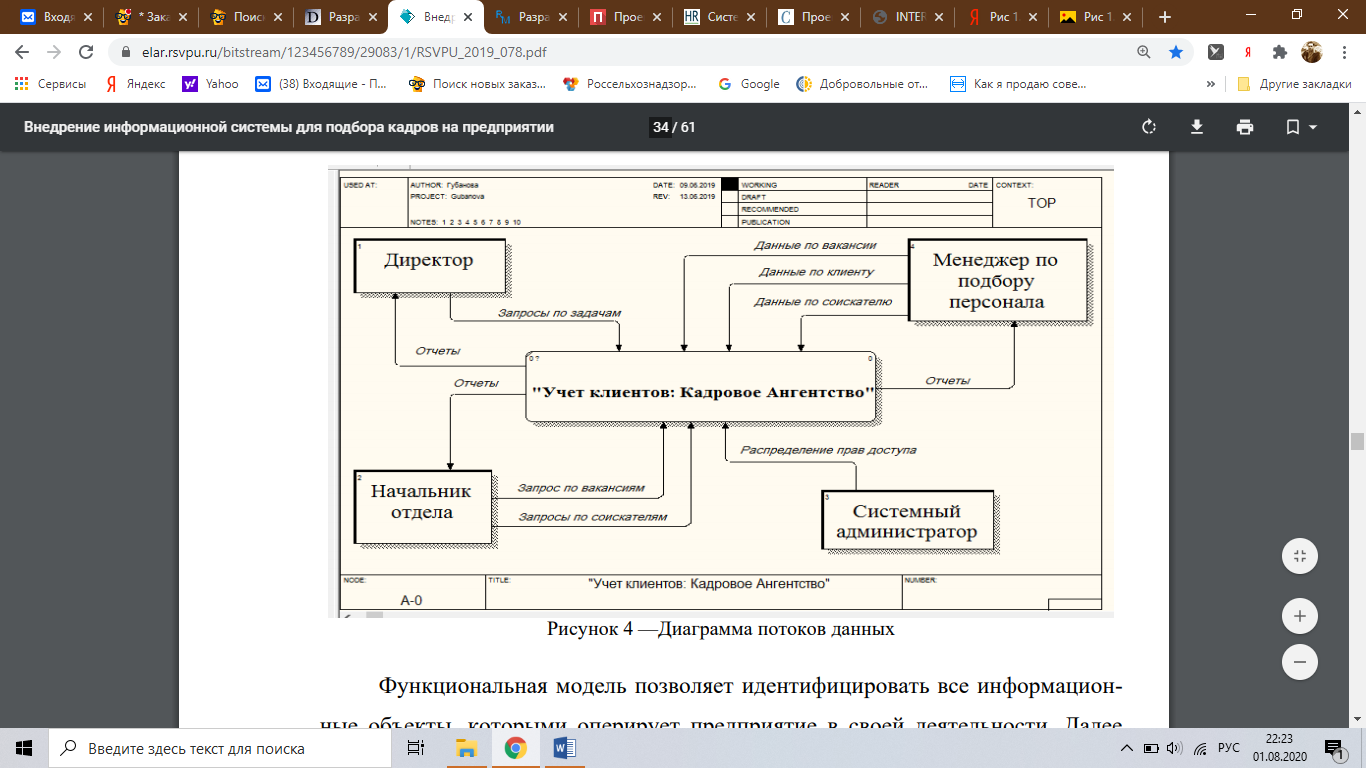Open the PDF bookmarks dropdown
This screenshot has width=1366, height=768.
click(1301, 127)
